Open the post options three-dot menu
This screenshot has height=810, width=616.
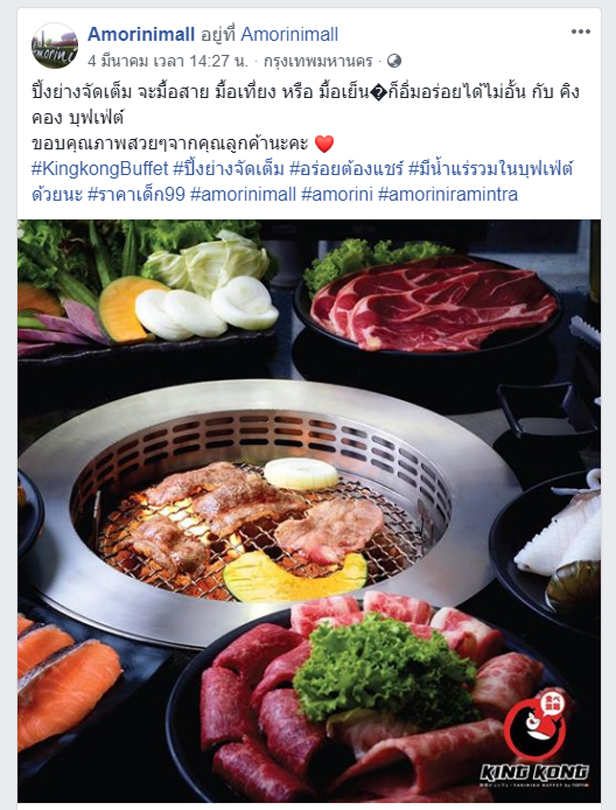pyautogui.click(x=580, y=32)
